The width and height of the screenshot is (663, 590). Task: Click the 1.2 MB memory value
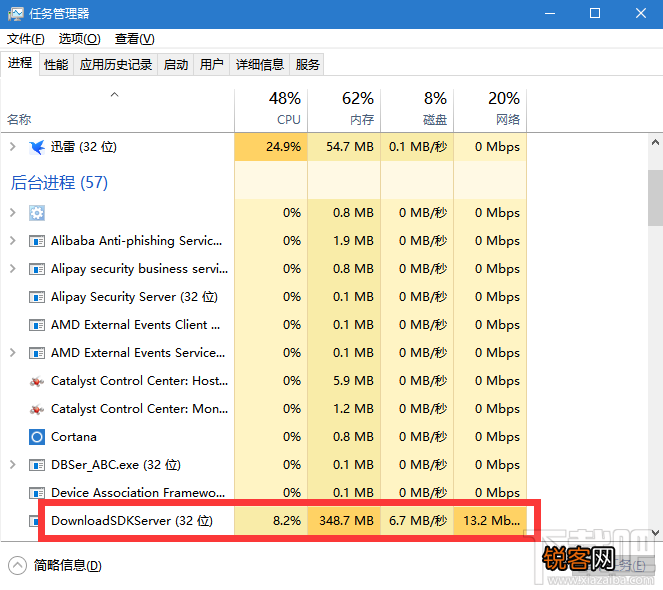(353, 409)
